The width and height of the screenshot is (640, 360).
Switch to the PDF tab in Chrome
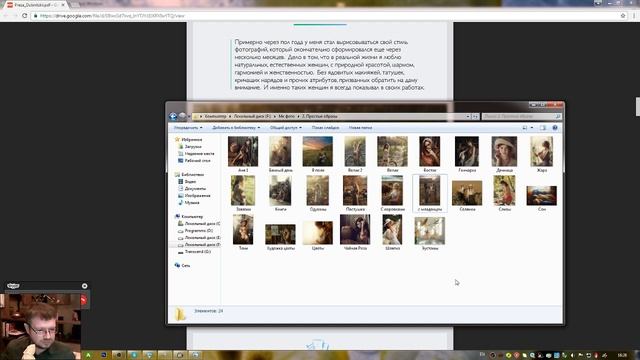(x=36, y=5)
